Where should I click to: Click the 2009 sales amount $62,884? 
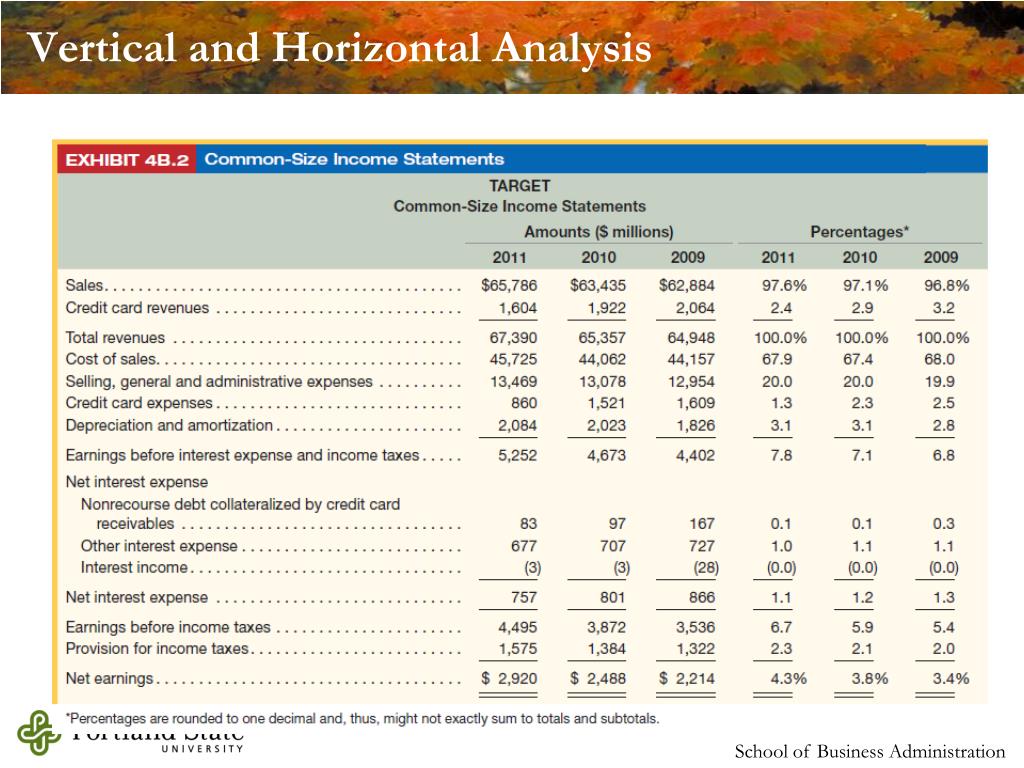pos(686,285)
